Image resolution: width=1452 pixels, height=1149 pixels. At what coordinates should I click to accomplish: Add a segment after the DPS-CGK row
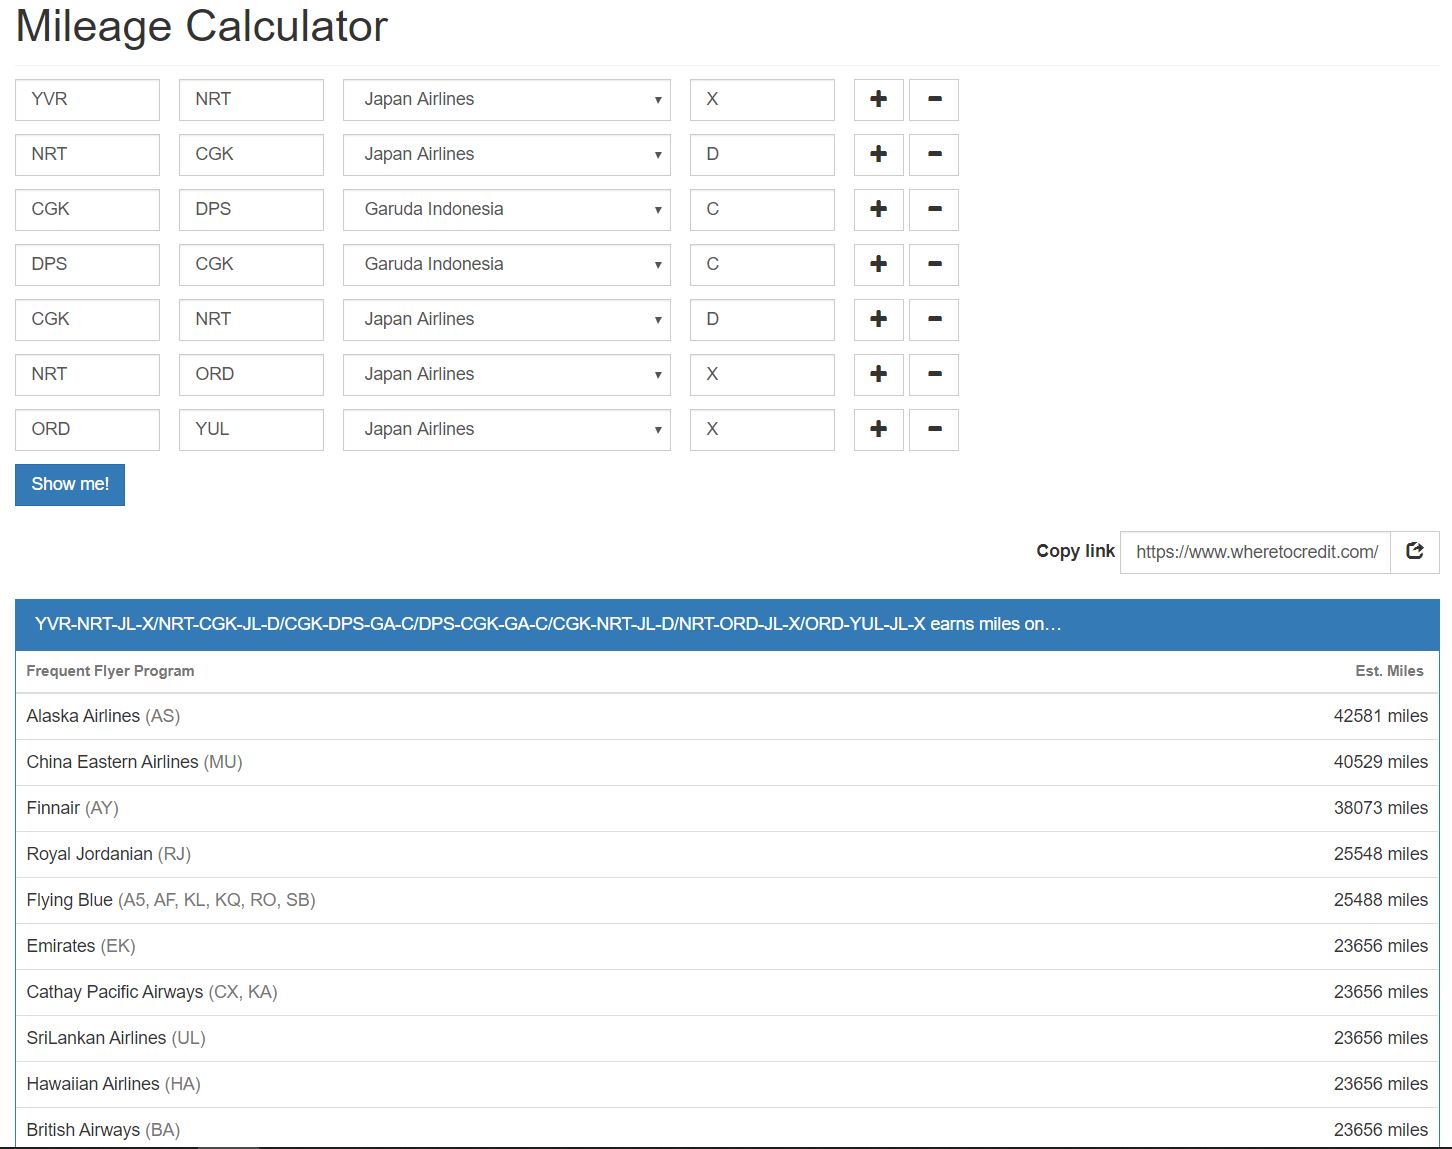pos(879,265)
